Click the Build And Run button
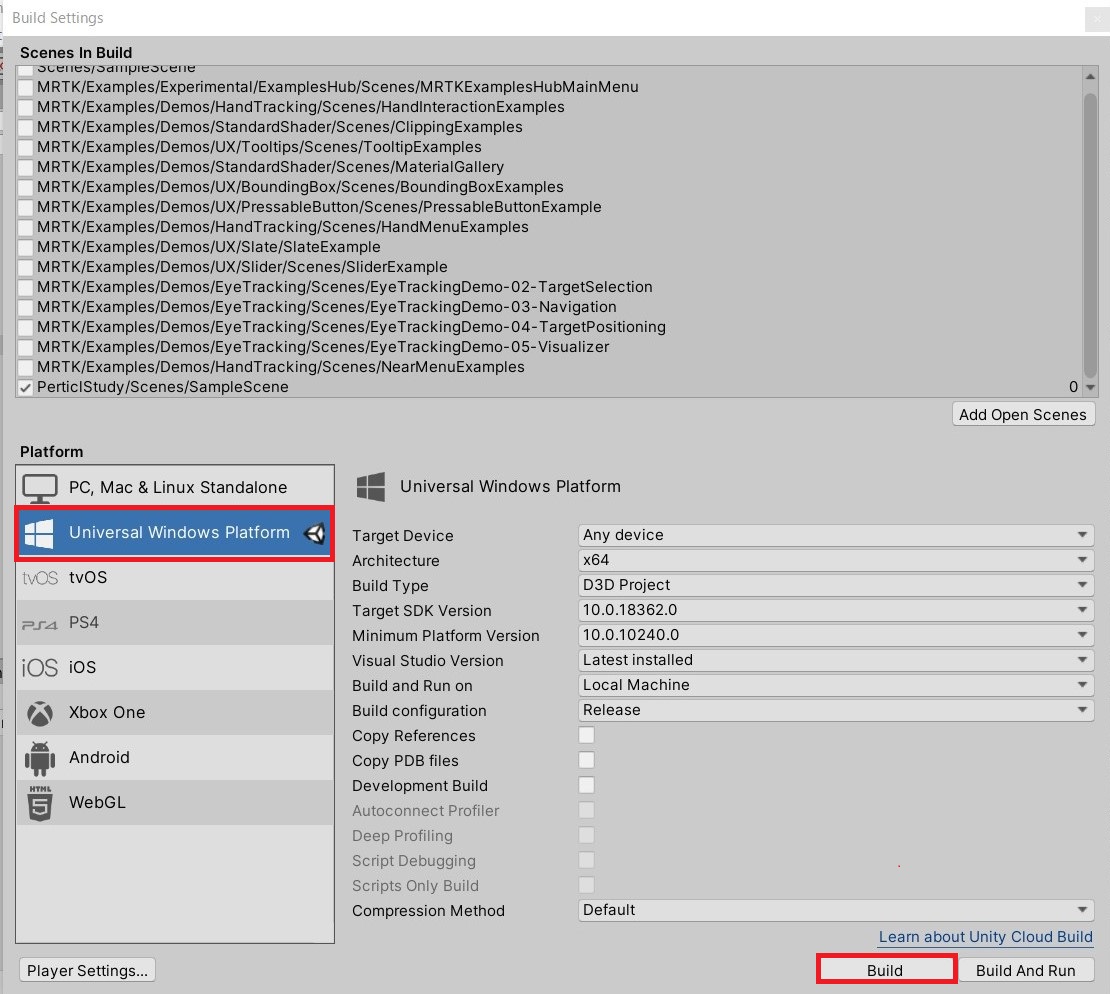1110x994 pixels. coord(1026,970)
